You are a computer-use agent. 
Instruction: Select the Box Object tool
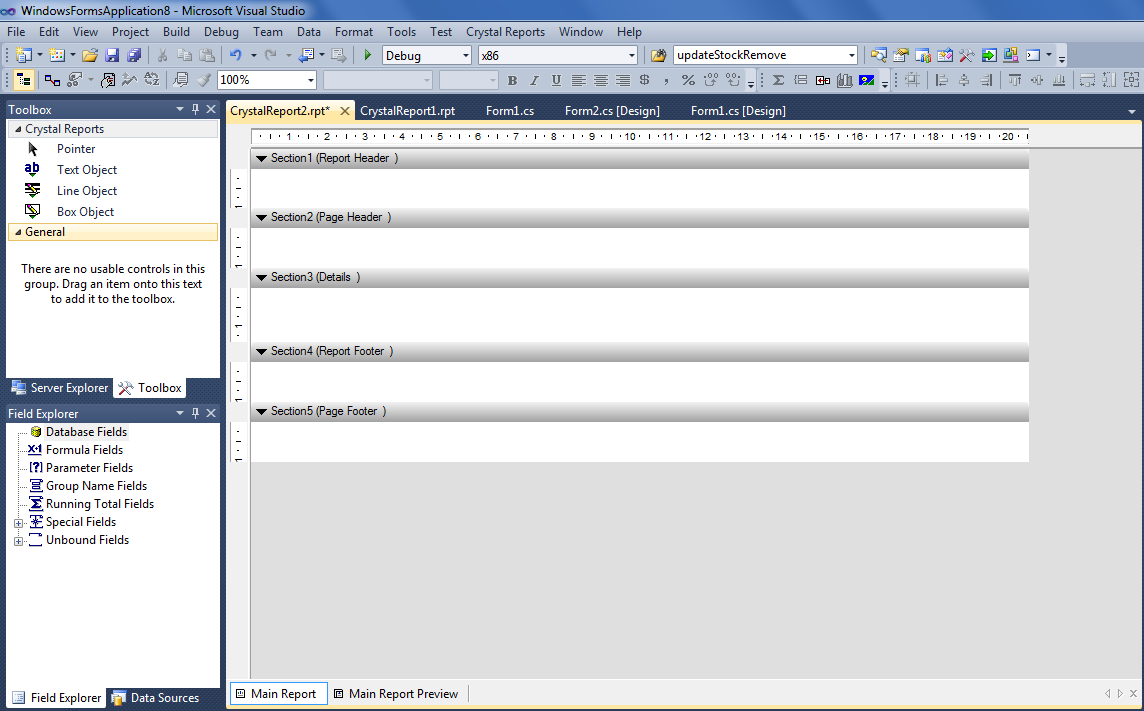pos(86,211)
